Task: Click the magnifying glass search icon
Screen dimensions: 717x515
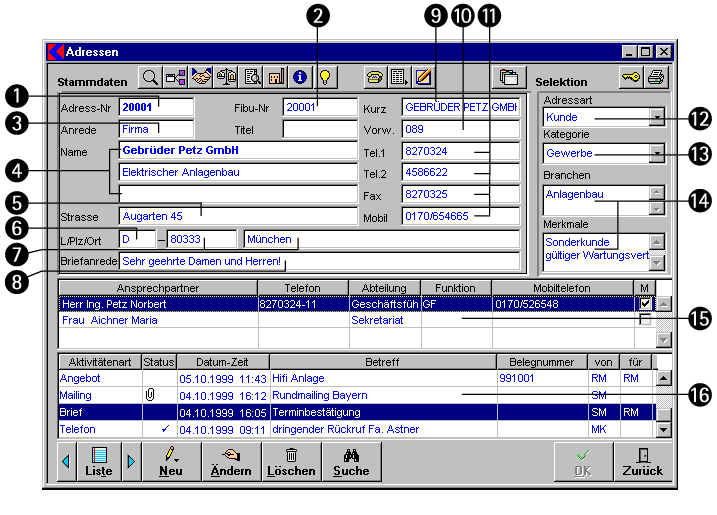Action: (x=149, y=77)
